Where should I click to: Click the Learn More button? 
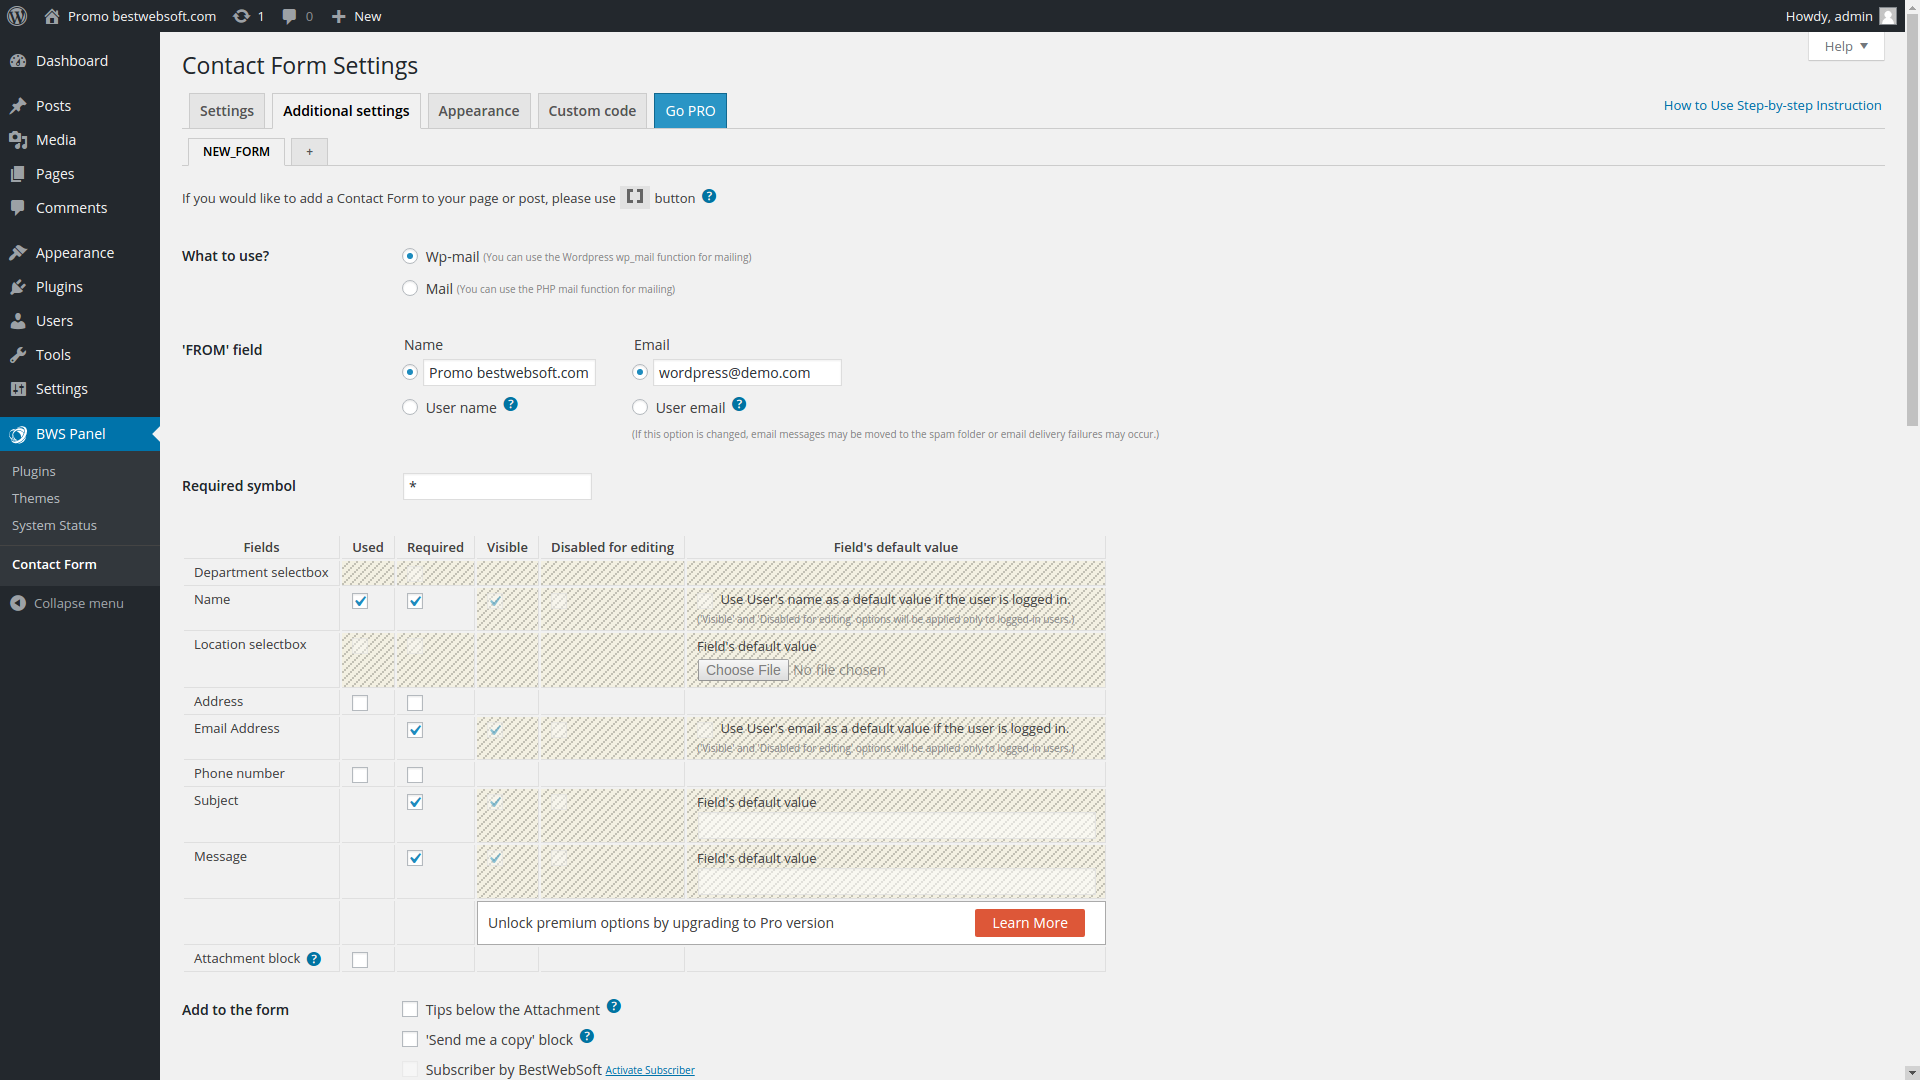click(x=1029, y=923)
